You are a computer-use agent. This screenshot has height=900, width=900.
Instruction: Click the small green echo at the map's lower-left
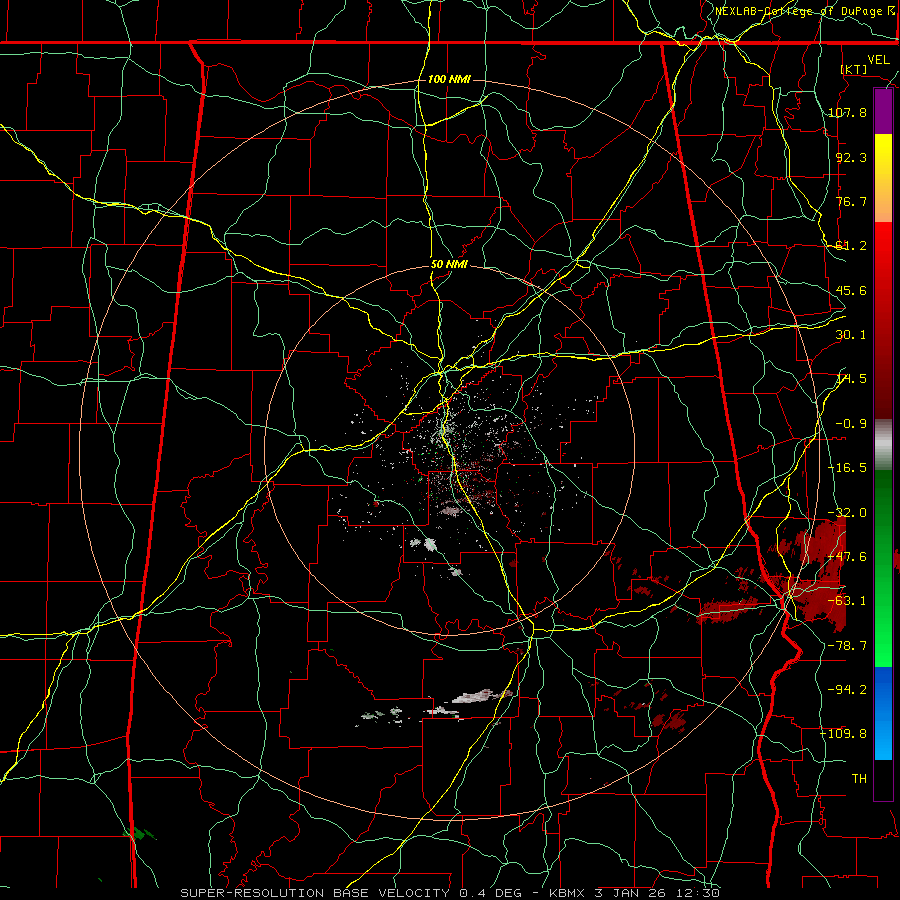pos(139,833)
